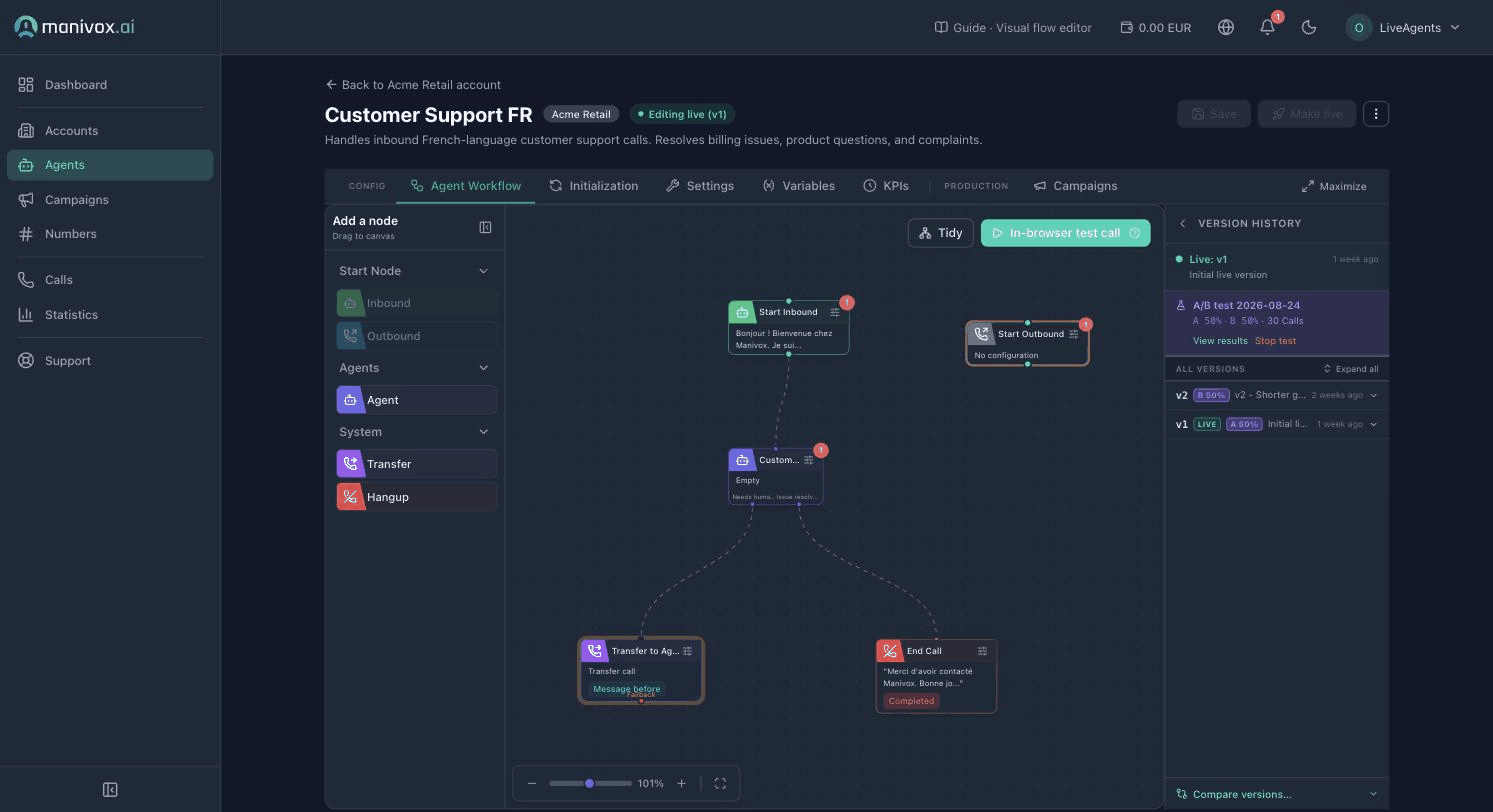Open Start Inbound node settings icon

tap(835, 312)
